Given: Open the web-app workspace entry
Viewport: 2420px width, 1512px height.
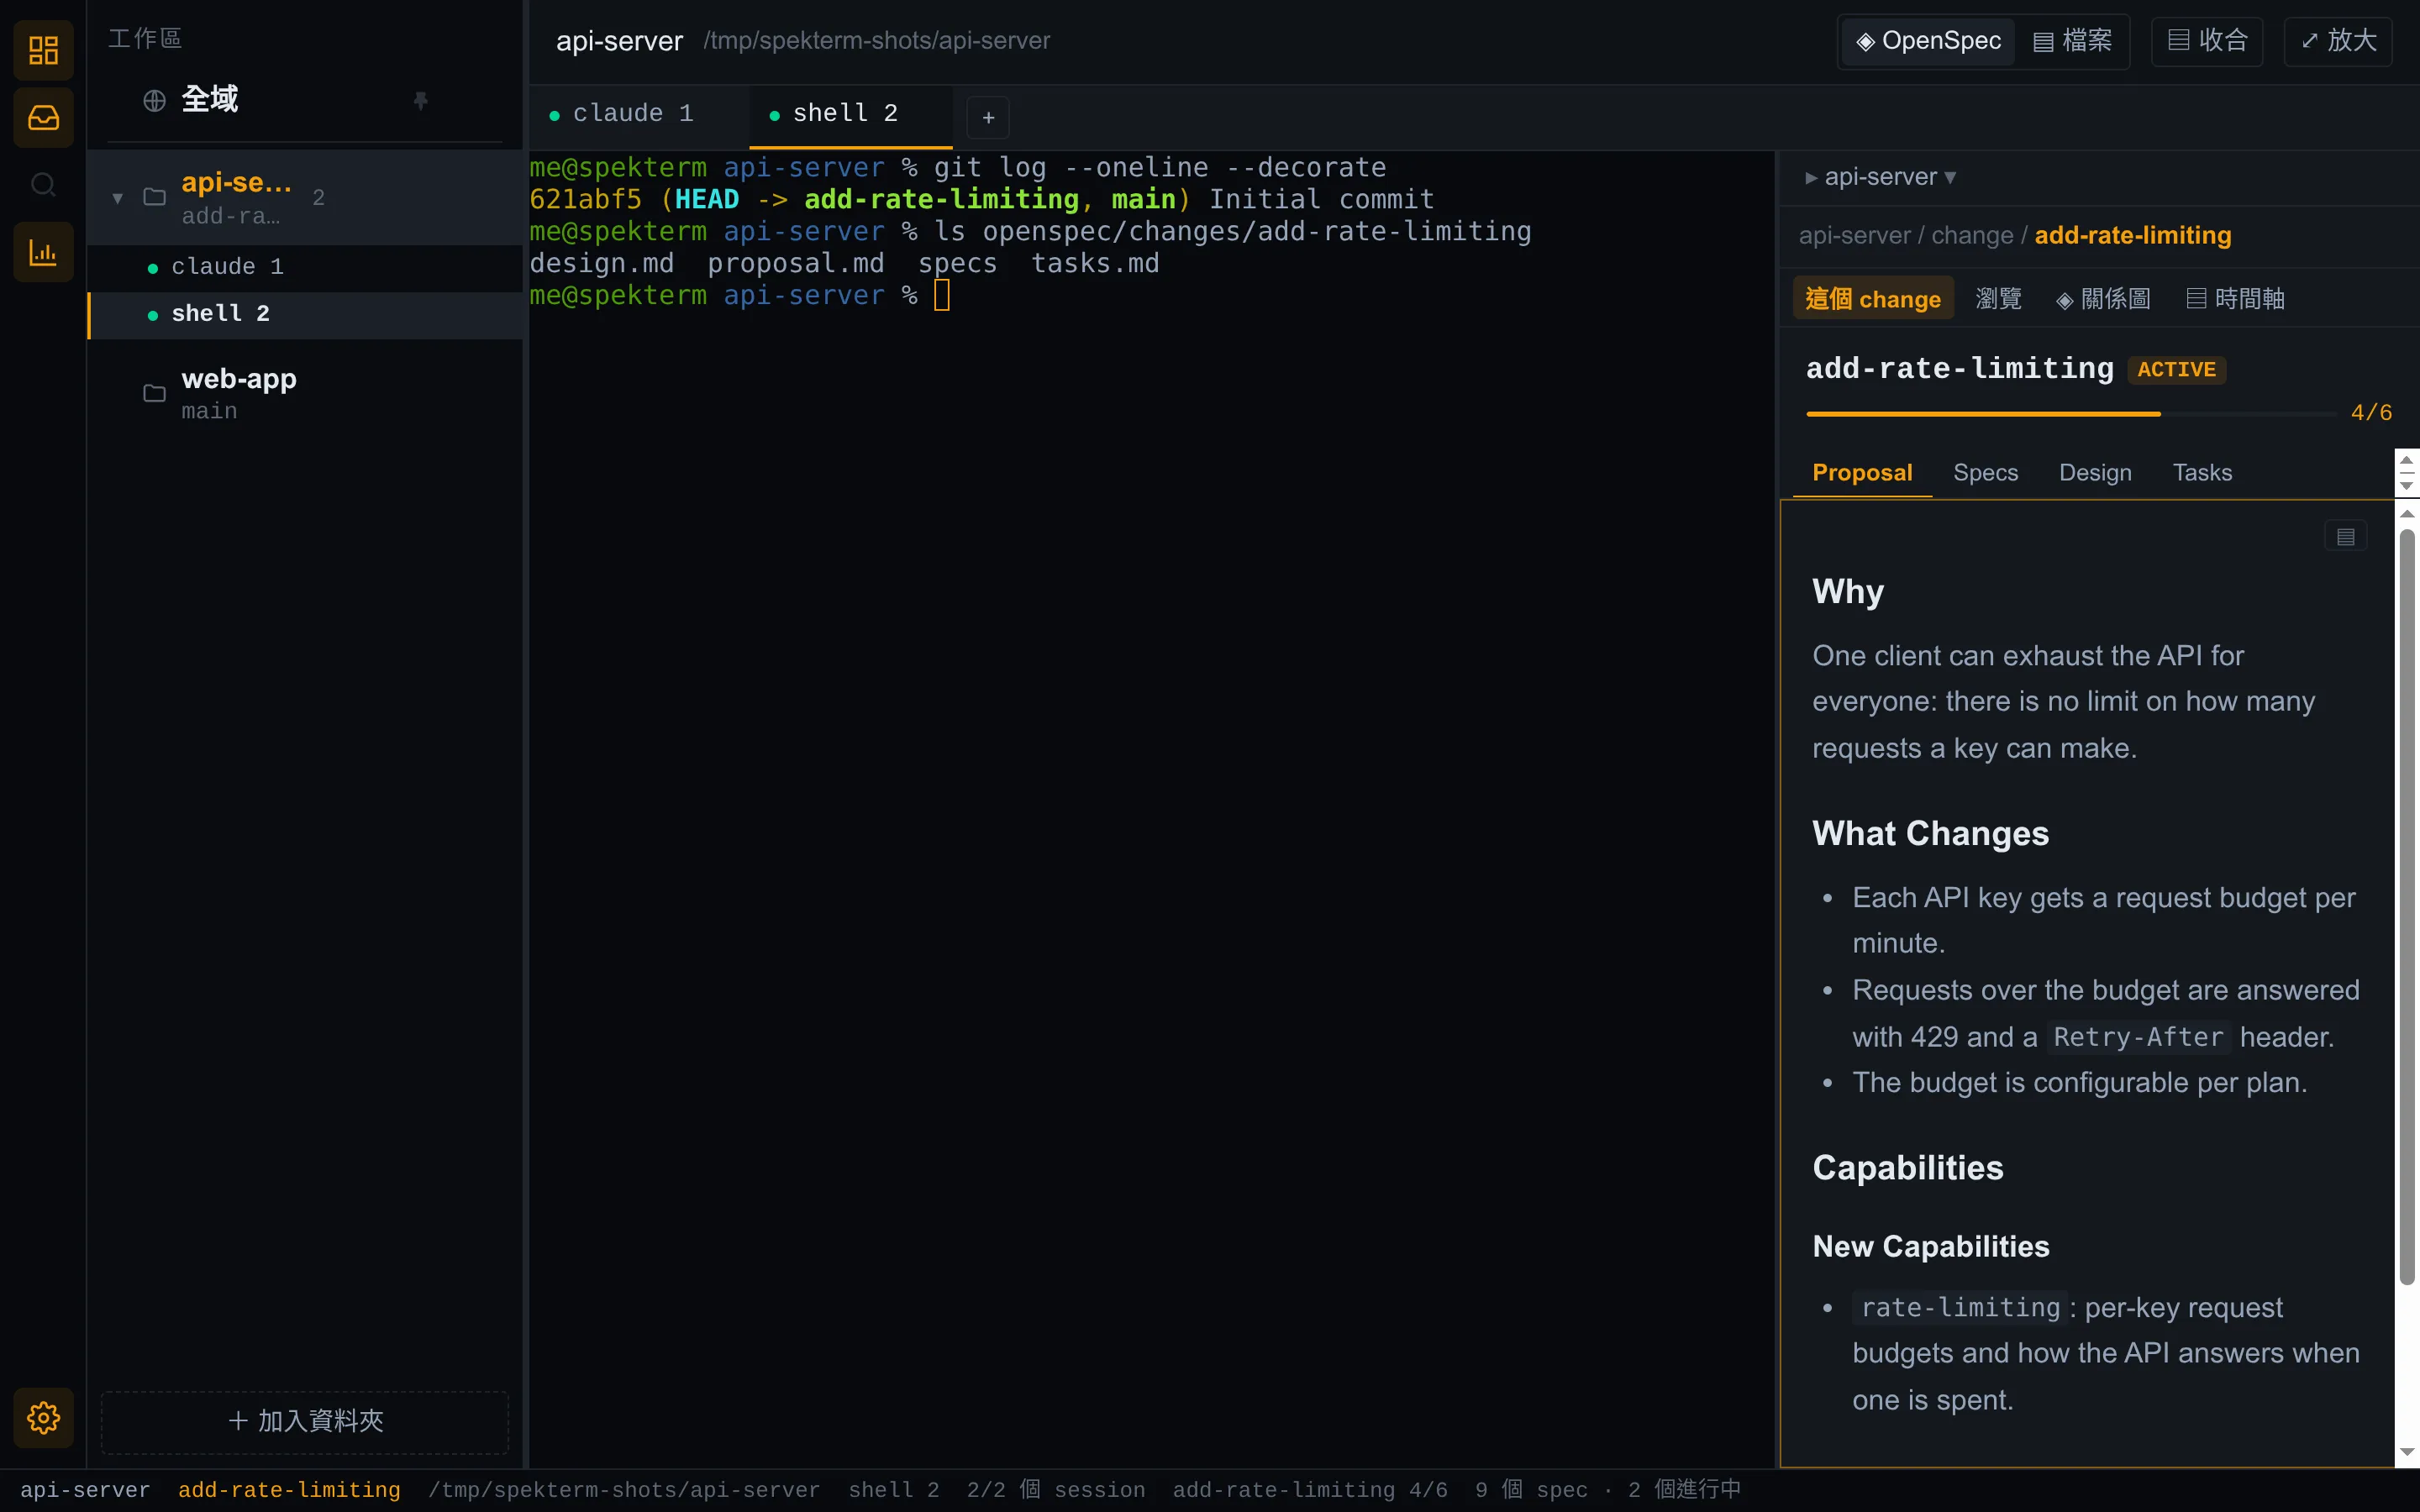Looking at the screenshot, I should [306, 393].
